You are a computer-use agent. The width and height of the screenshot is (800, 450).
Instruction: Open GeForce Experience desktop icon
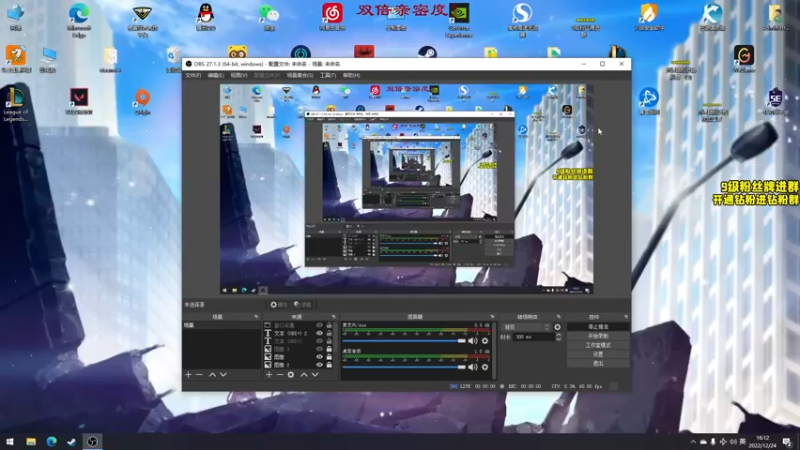(x=458, y=19)
